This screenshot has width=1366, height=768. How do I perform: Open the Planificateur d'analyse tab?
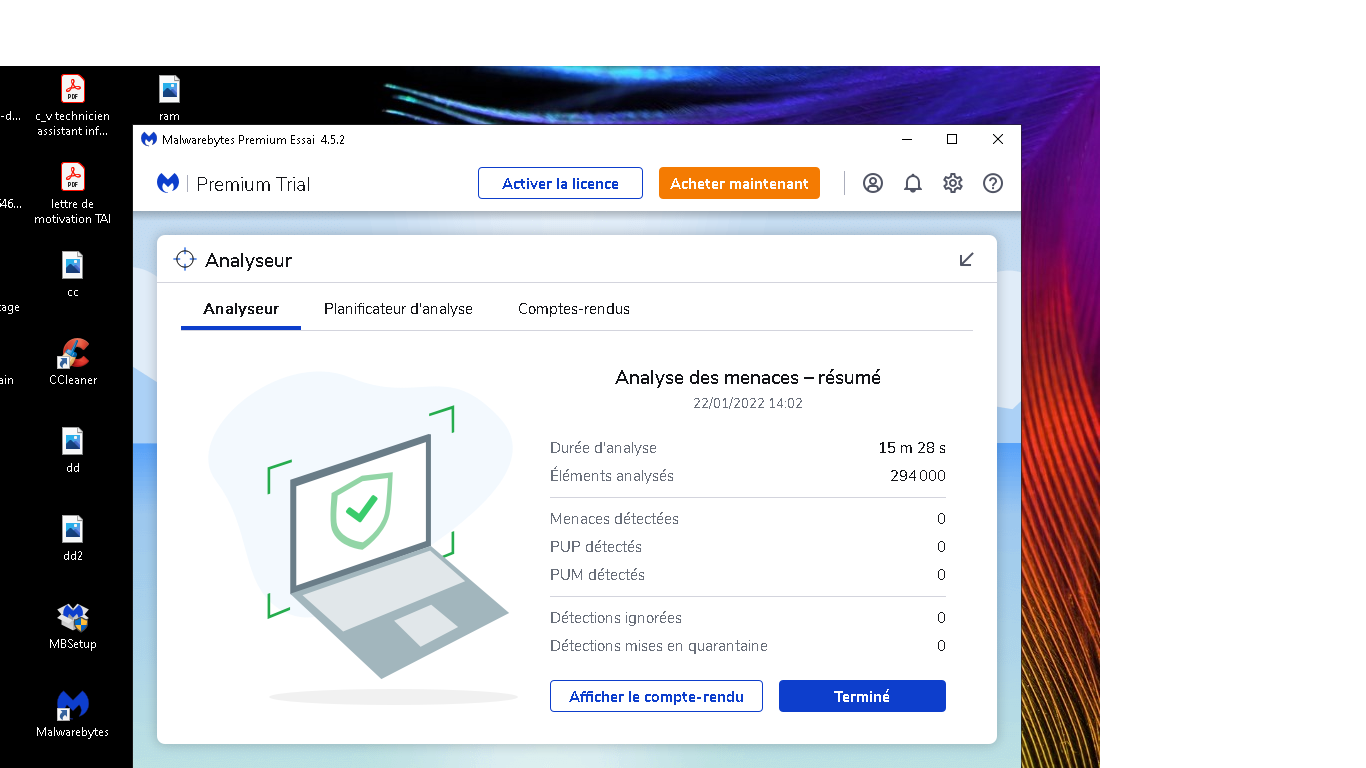pos(398,309)
